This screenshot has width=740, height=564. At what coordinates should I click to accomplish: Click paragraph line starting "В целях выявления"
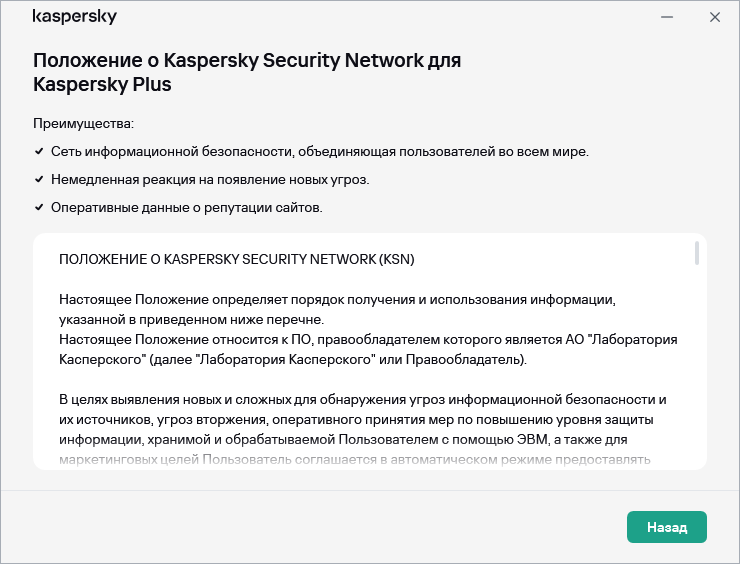(x=362, y=400)
